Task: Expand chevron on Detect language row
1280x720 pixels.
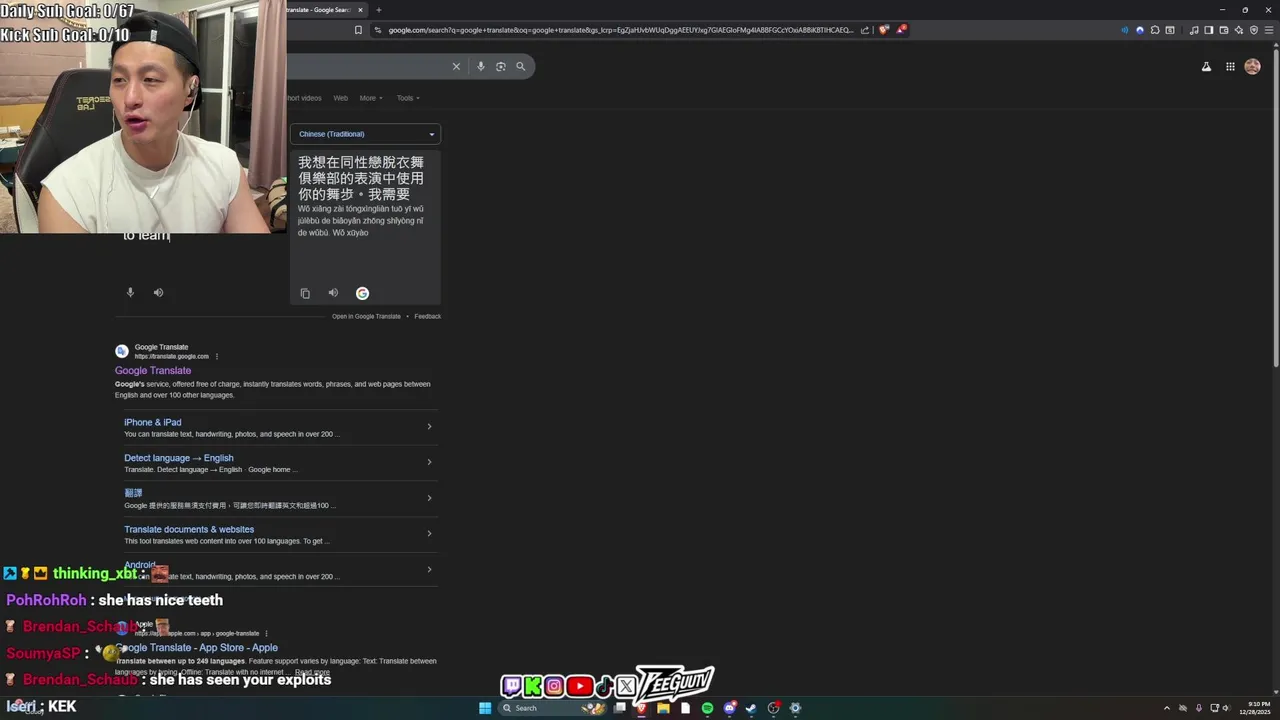Action: (x=429, y=462)
